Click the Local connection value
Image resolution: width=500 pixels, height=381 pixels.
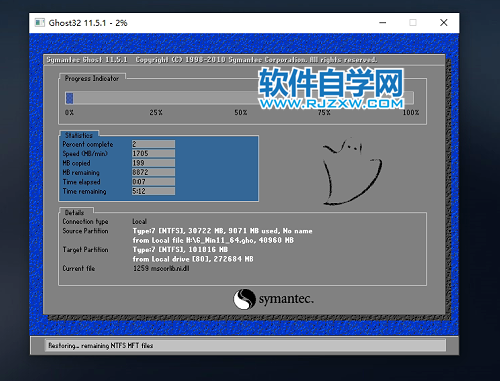click(x=139, y=221)
